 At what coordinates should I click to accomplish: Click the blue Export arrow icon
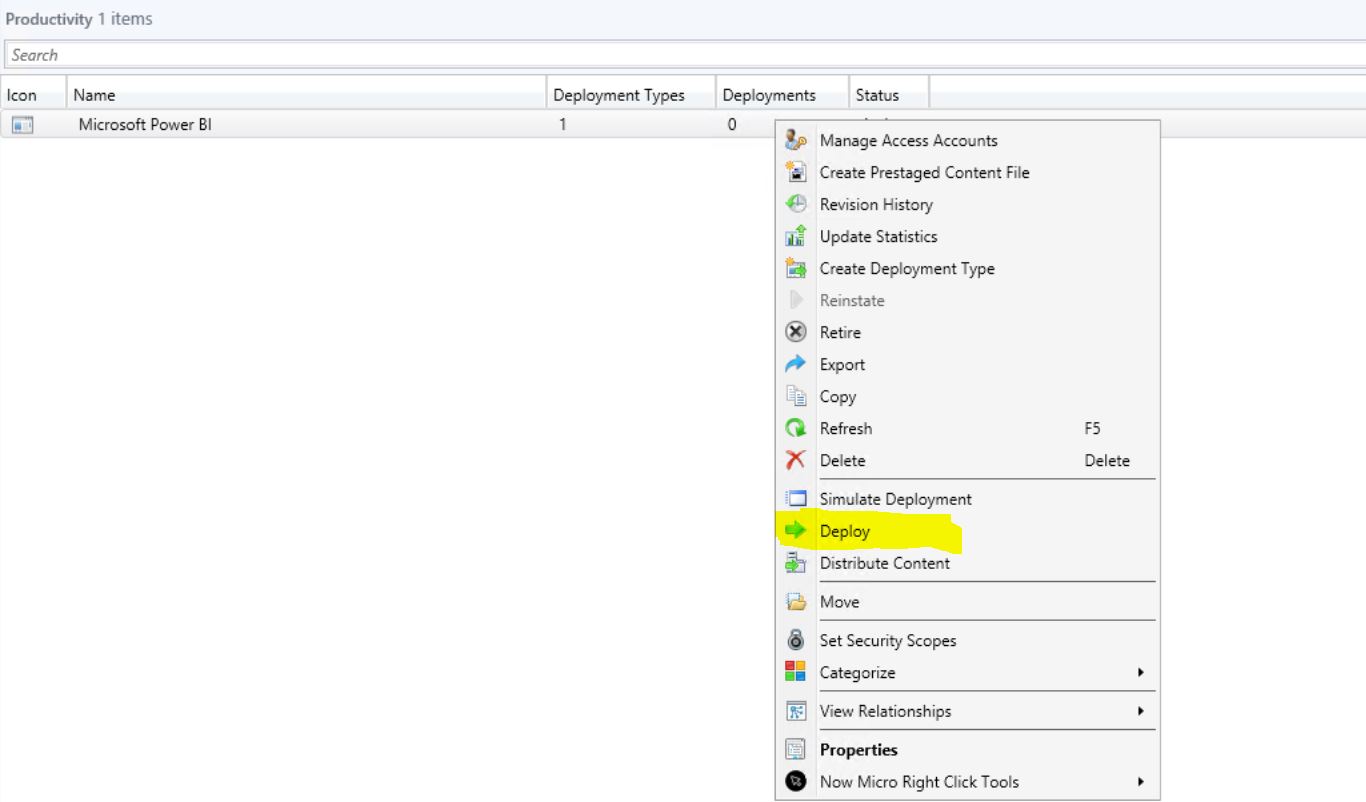796,364
